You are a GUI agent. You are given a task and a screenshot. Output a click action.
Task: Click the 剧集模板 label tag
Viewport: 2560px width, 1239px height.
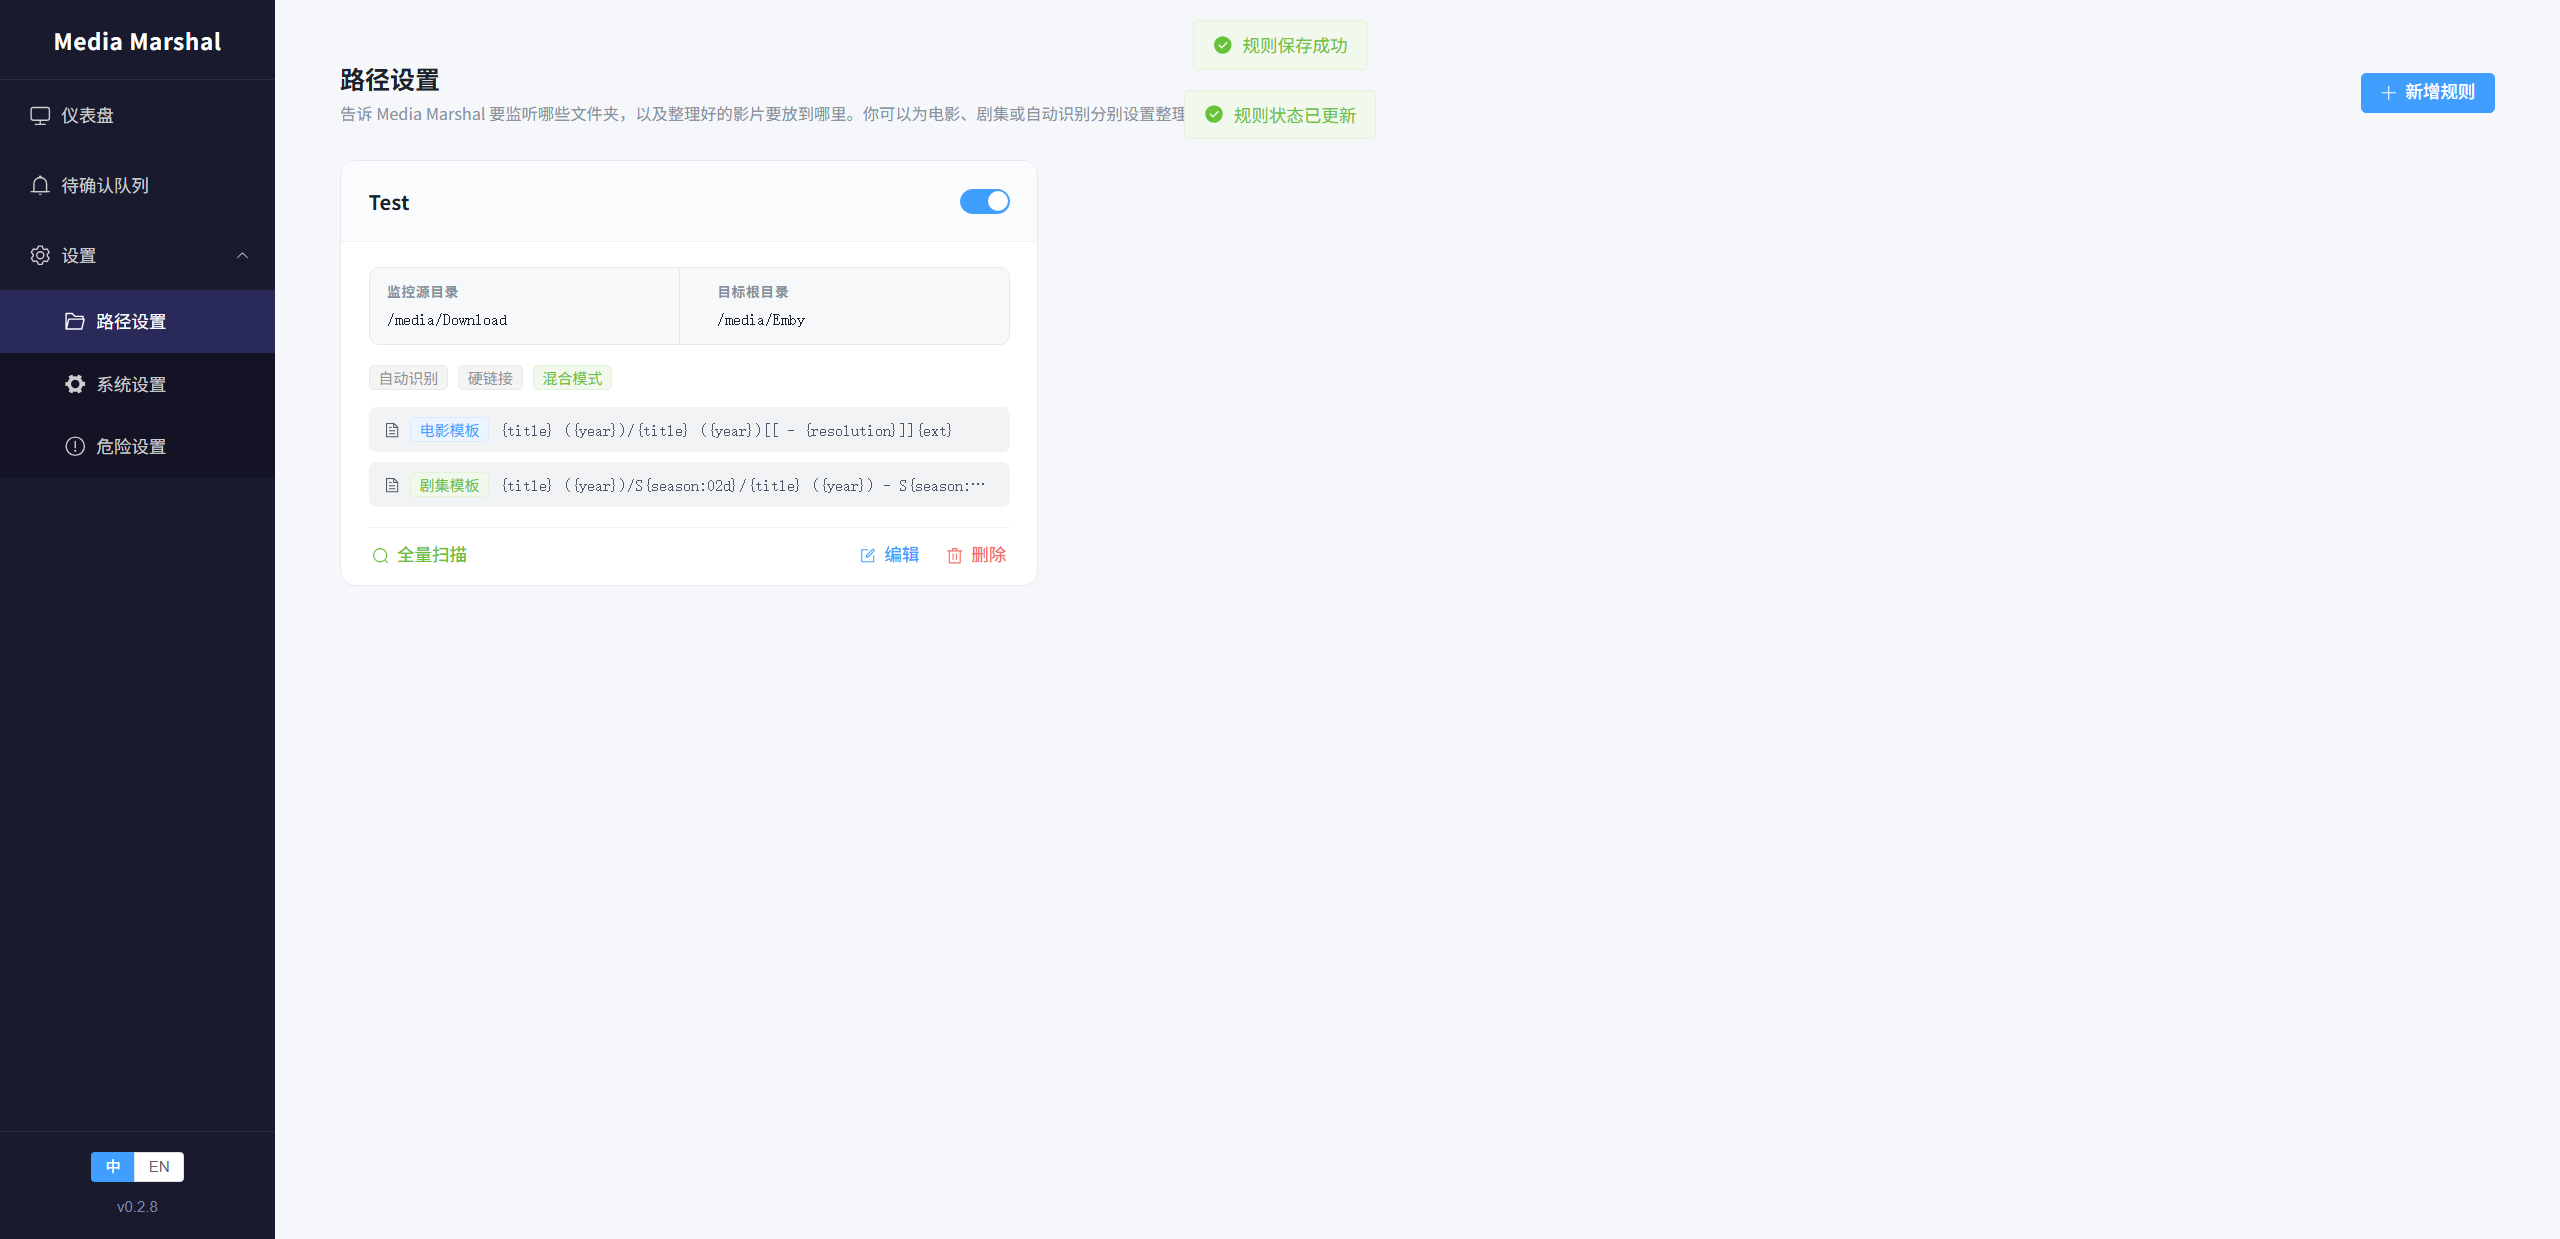(449, 485)
